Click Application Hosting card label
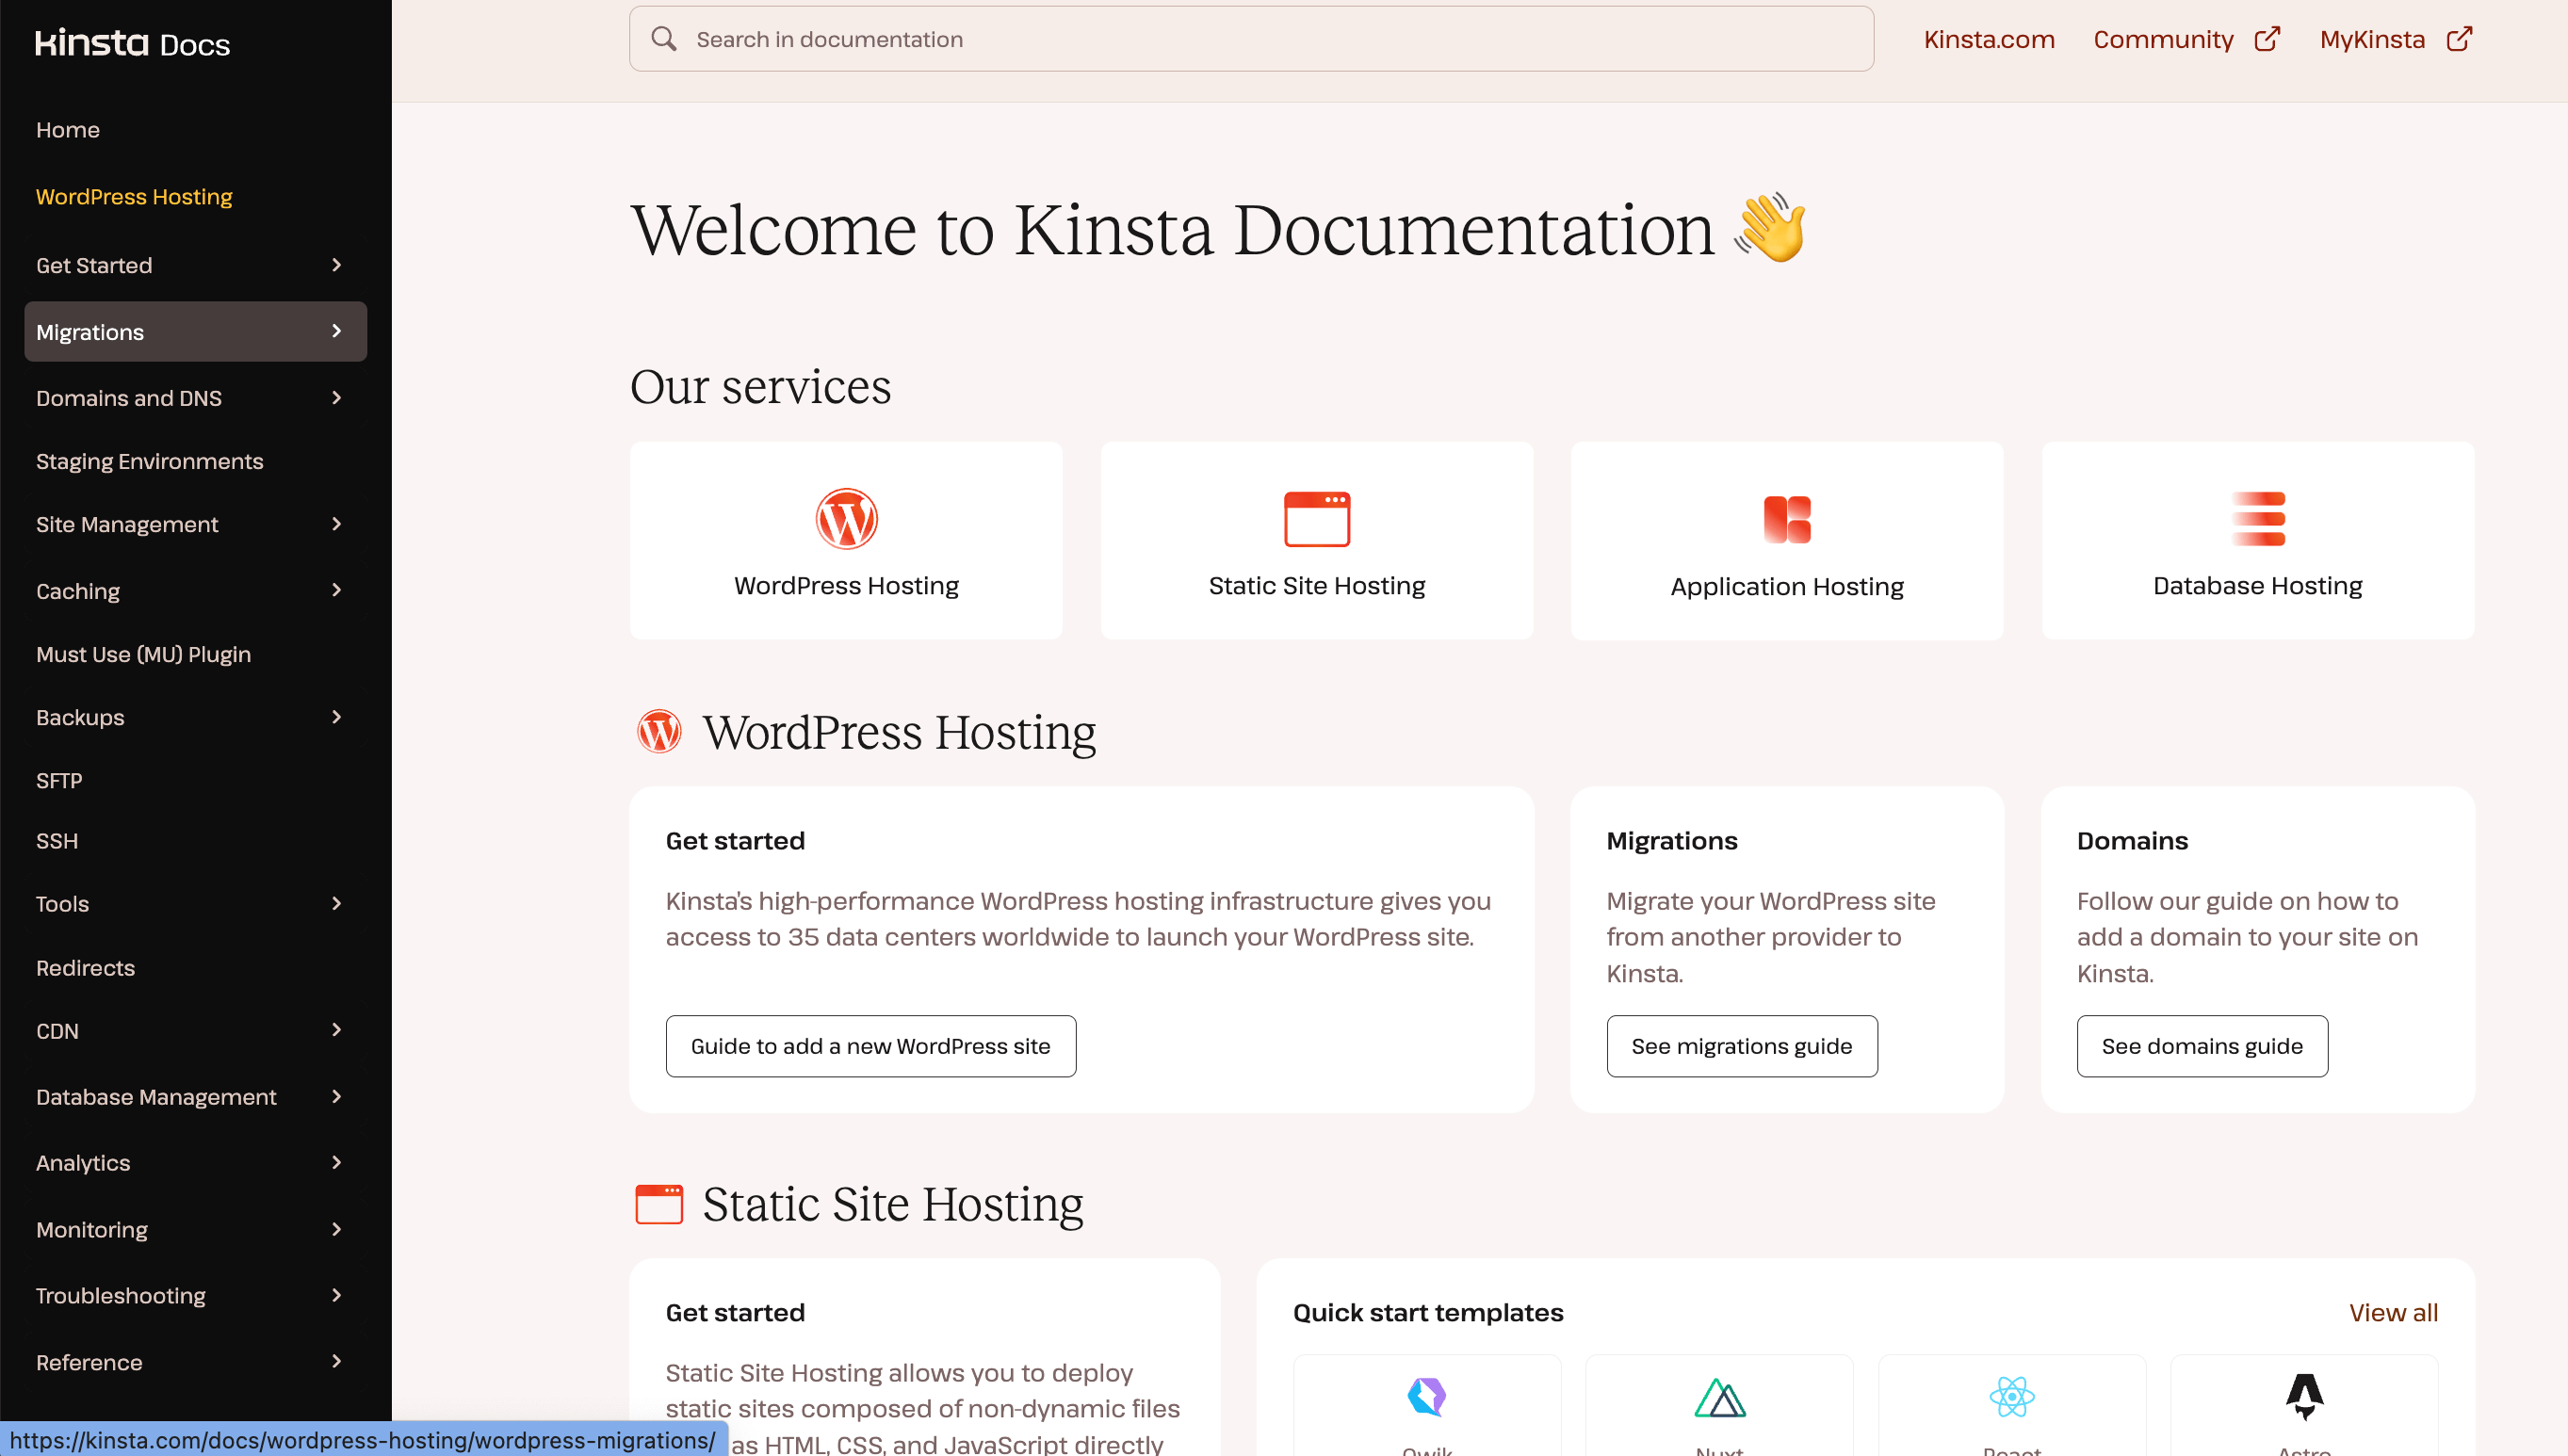 point(1787,587)
